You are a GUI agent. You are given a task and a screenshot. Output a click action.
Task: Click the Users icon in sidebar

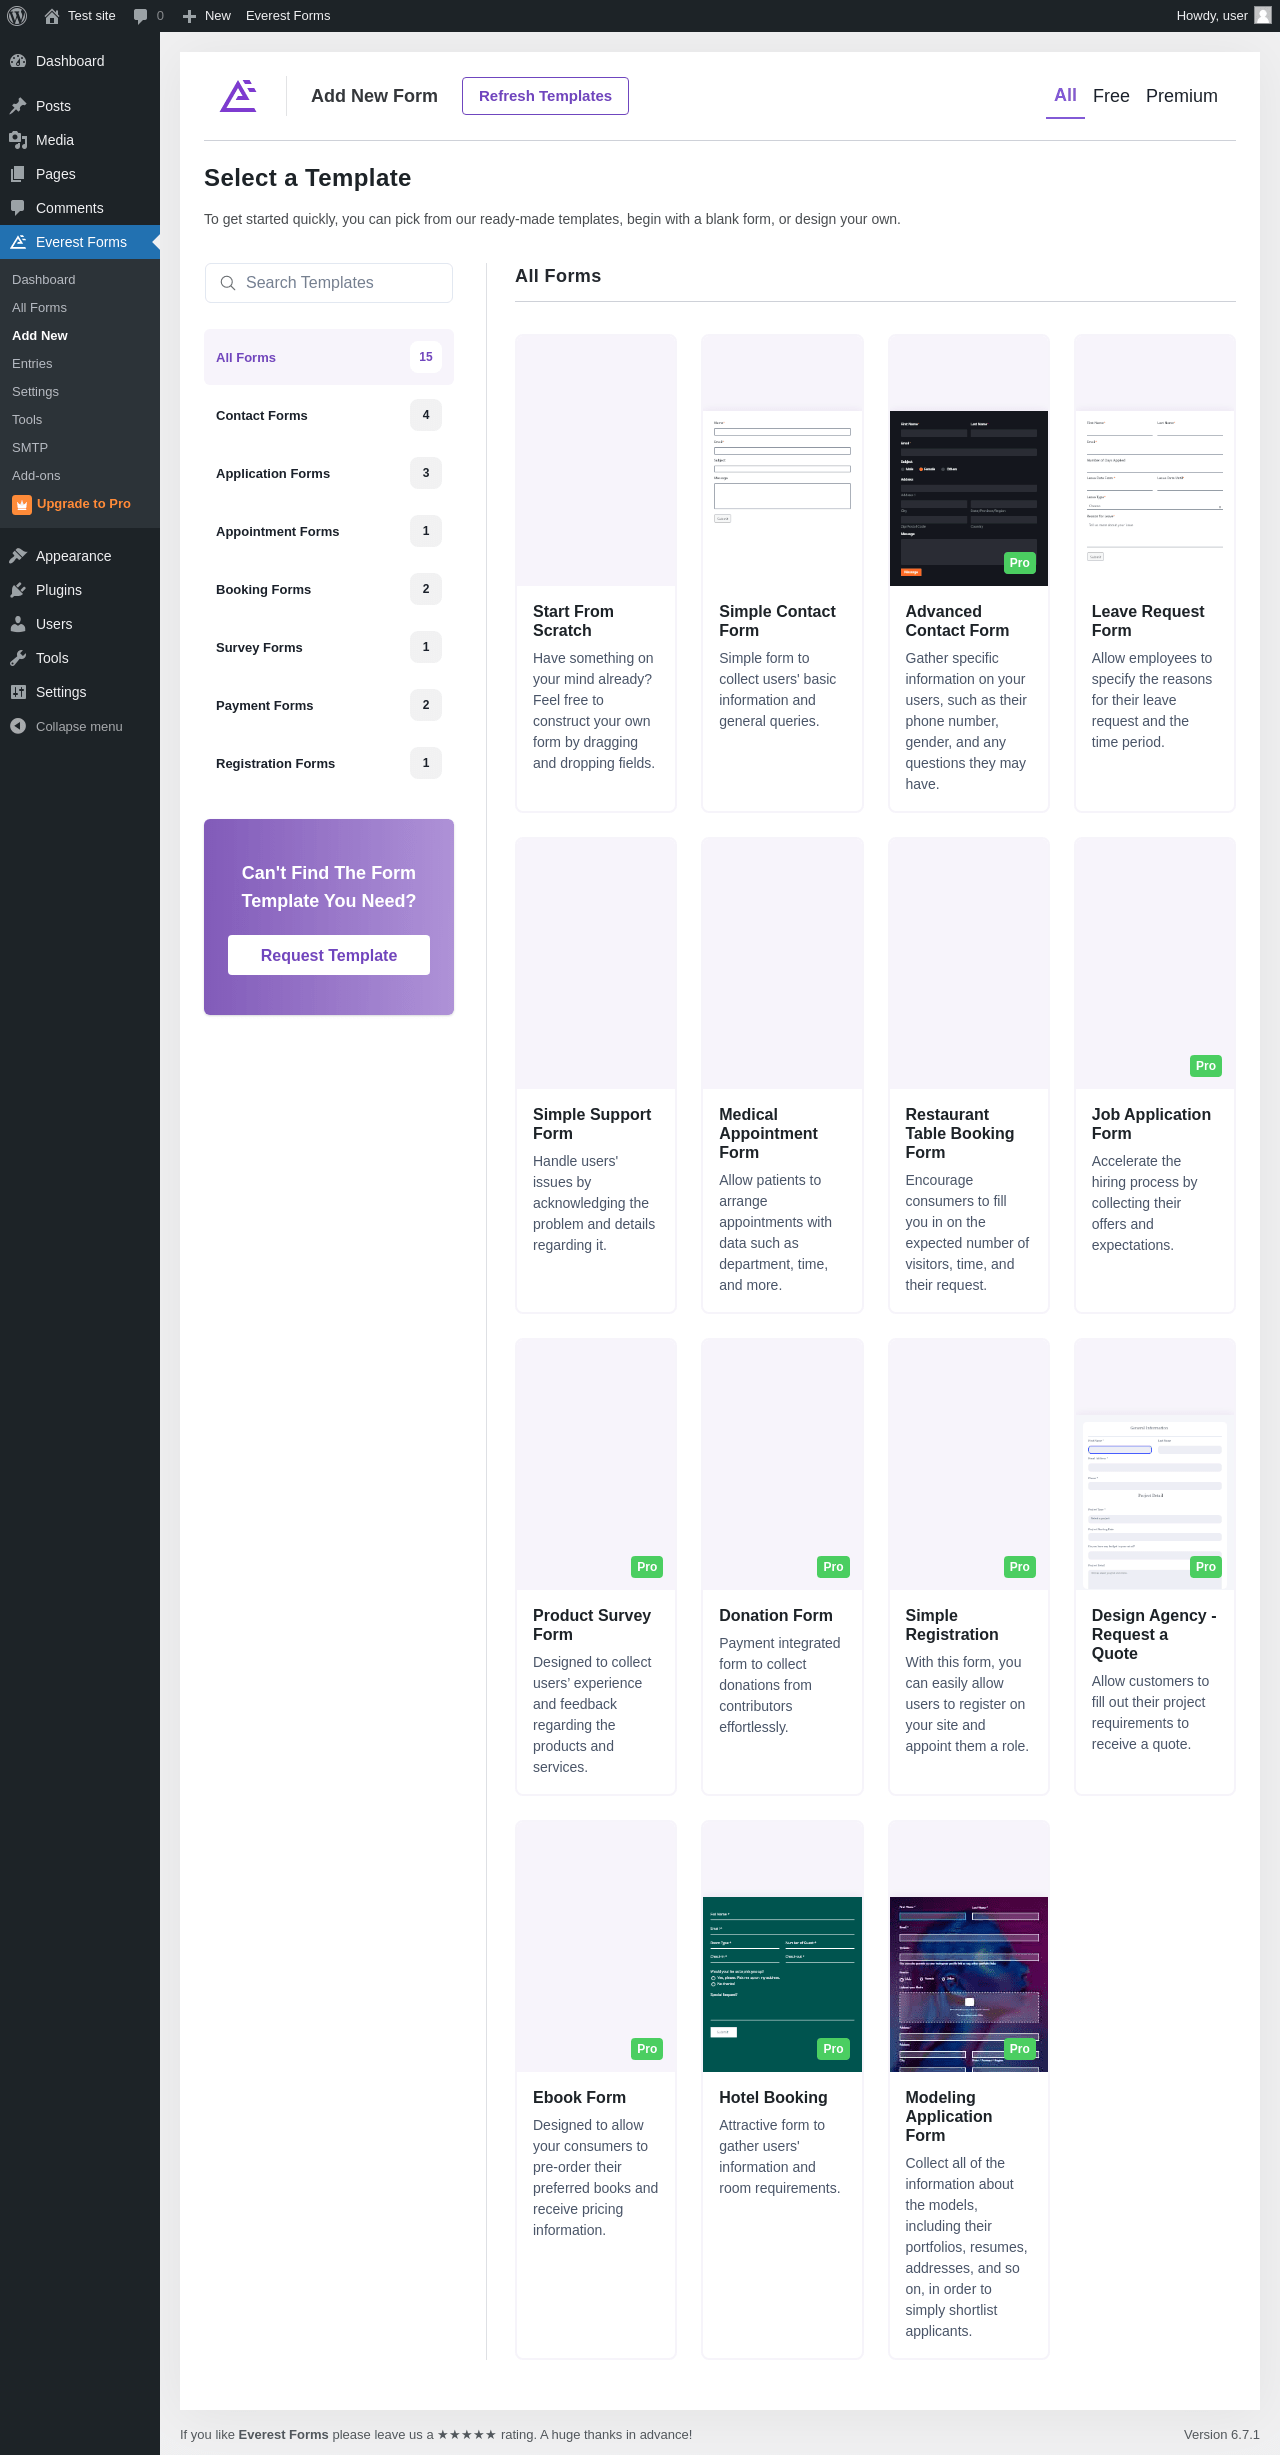coord(18,624)
